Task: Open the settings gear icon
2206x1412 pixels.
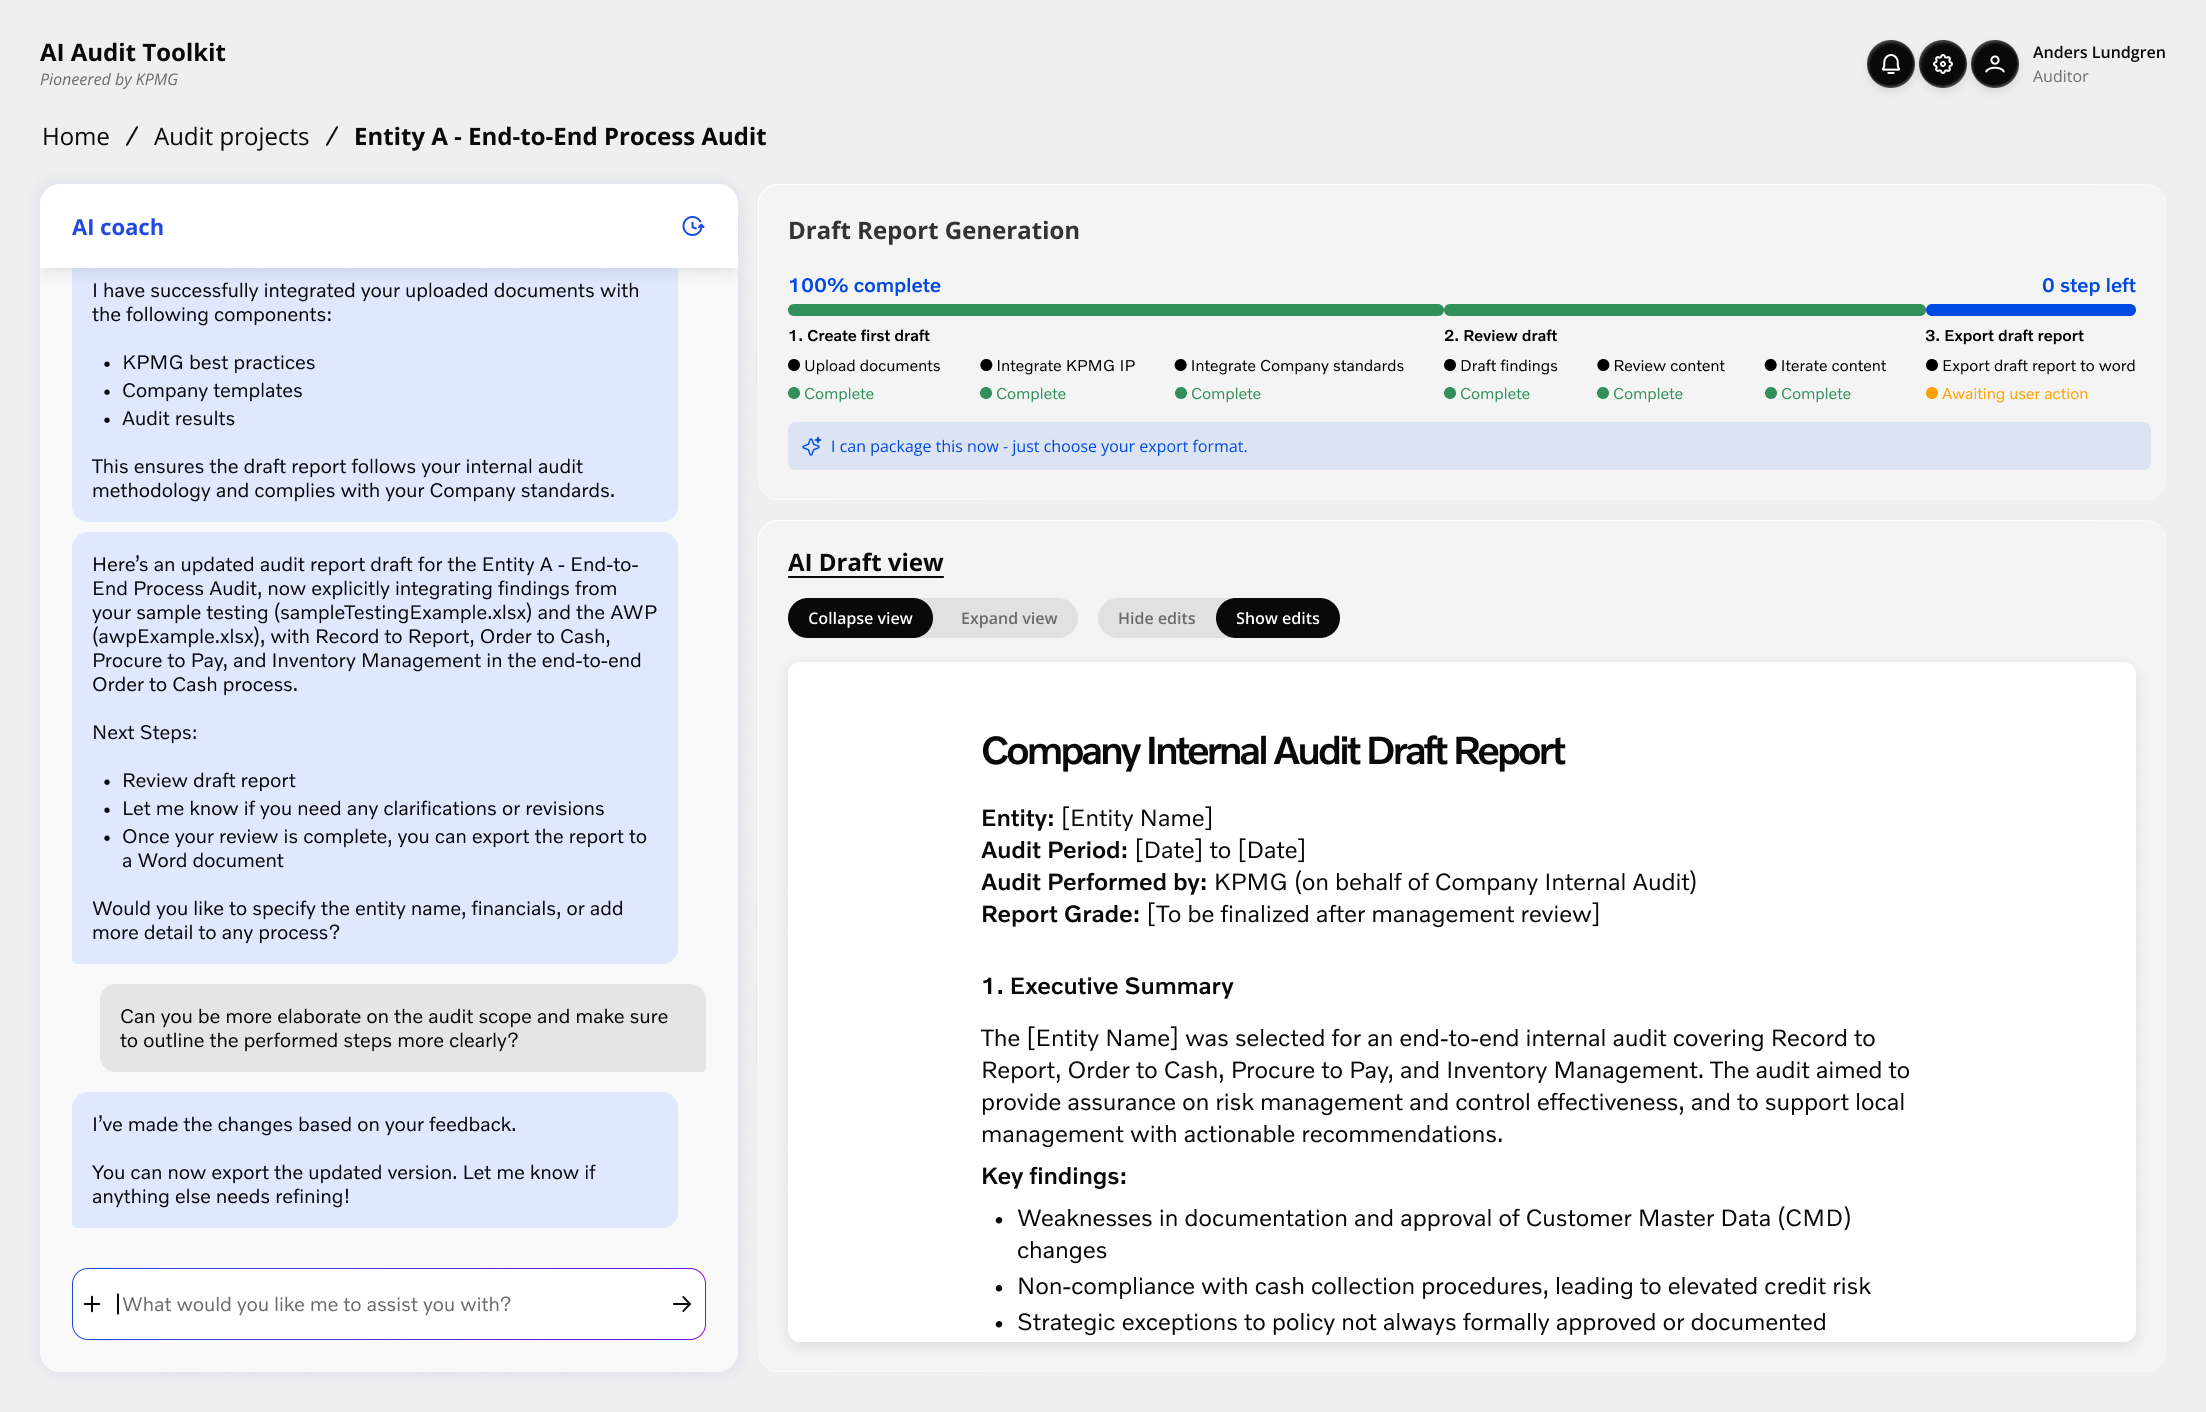Action: [1942, 64]
